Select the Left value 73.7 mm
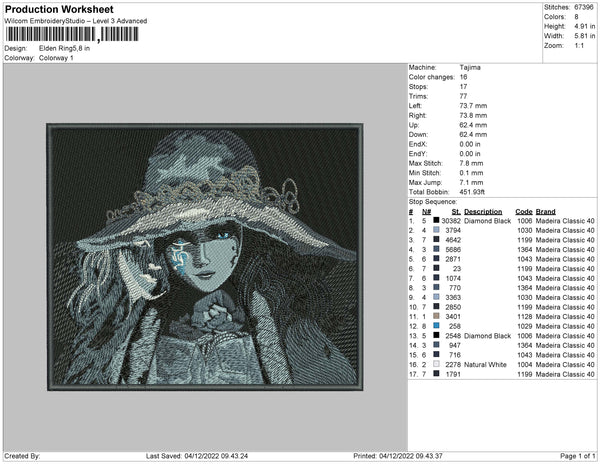This screenshot has height=464, width=600. pyautogui.click(x=473, y=106)
